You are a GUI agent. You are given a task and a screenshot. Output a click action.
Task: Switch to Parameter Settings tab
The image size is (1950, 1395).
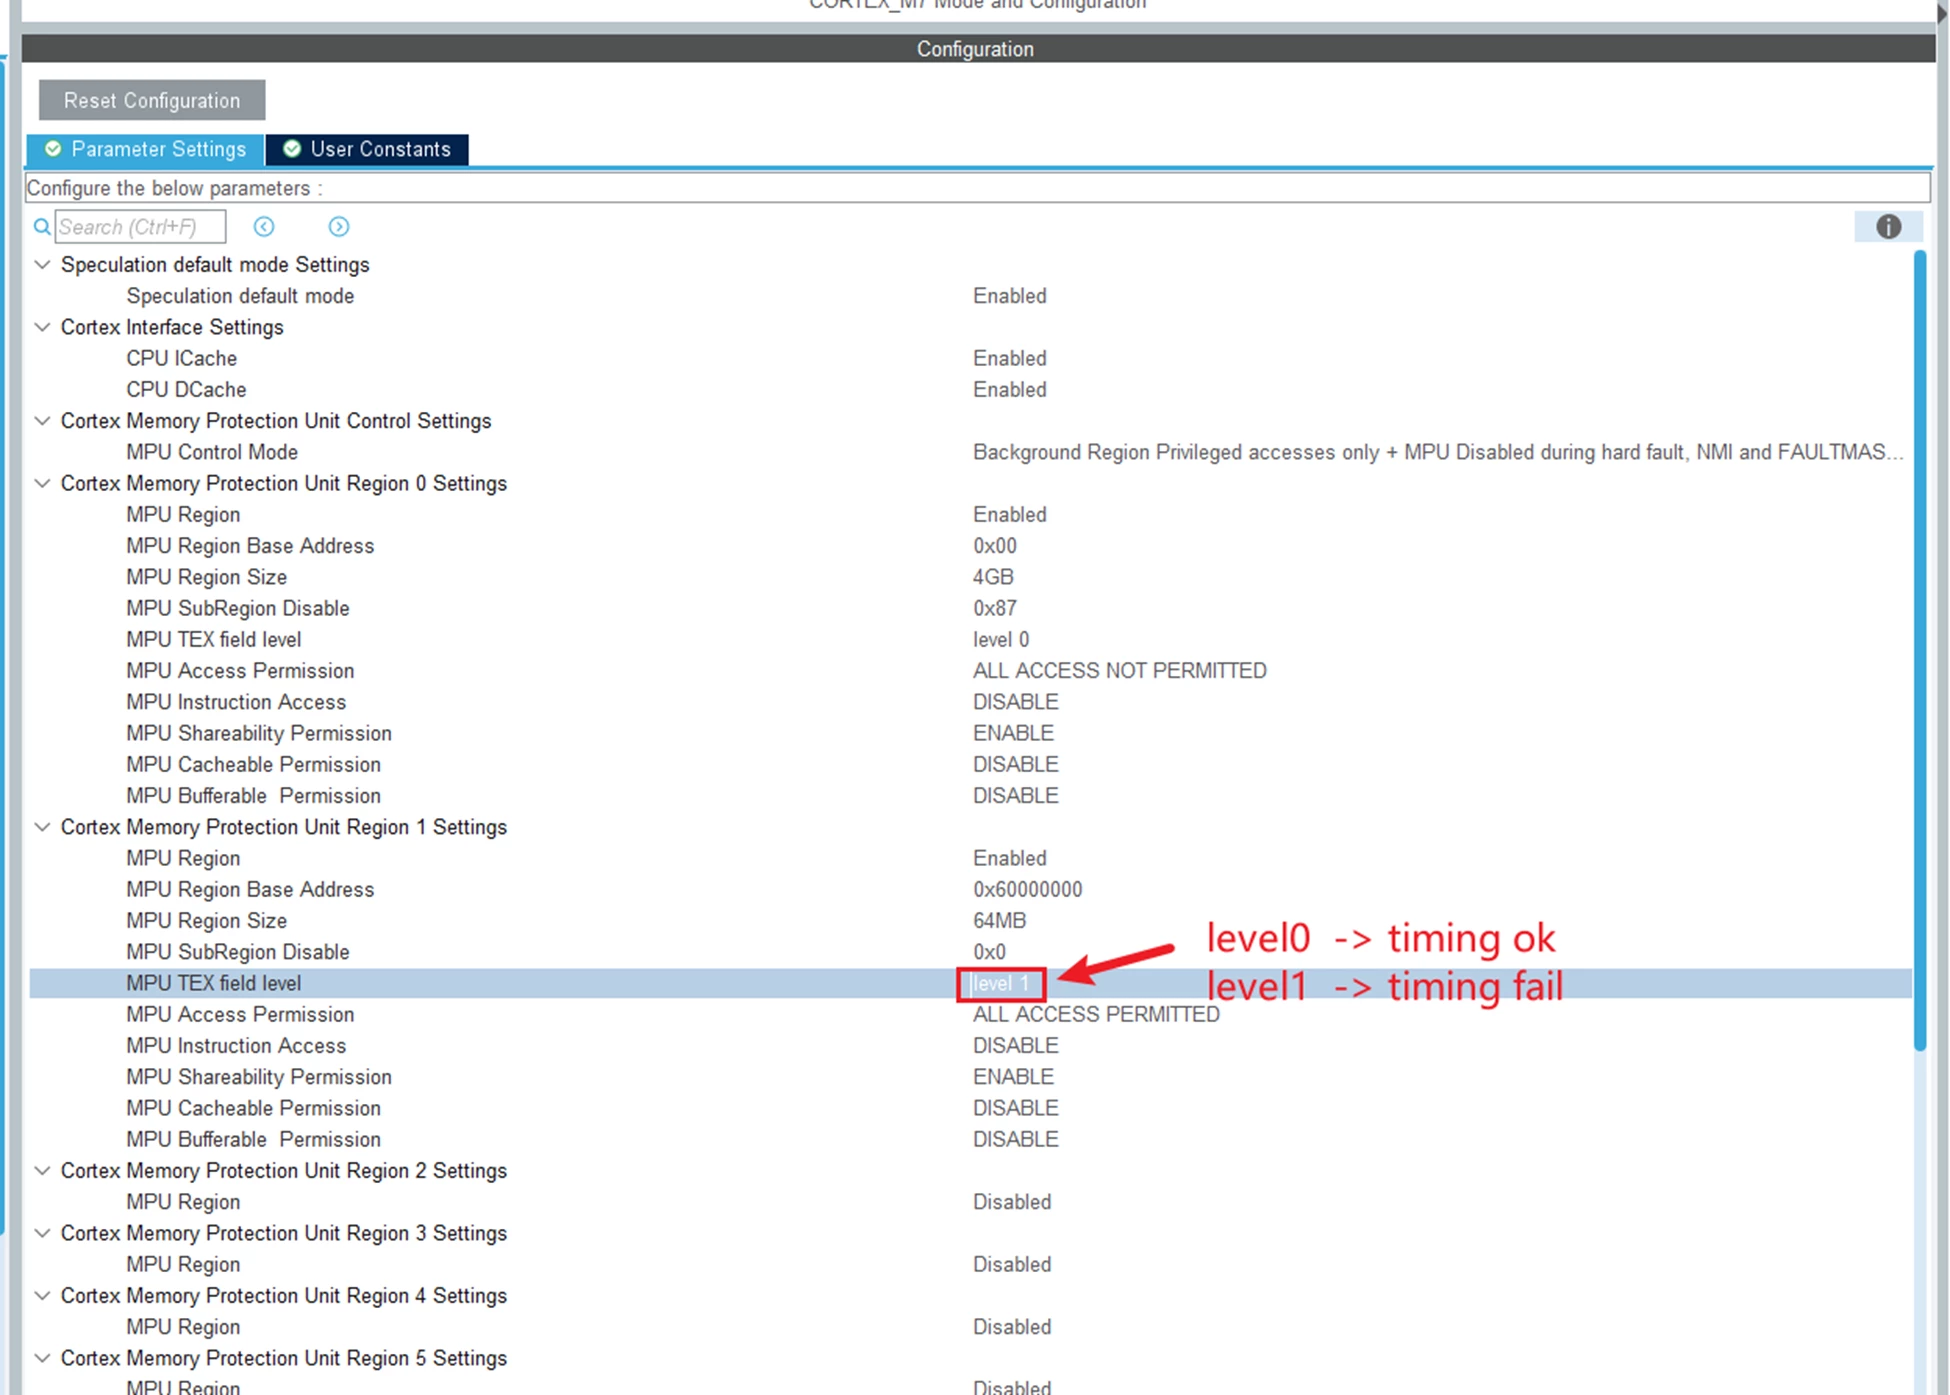[x=146, y=149]
